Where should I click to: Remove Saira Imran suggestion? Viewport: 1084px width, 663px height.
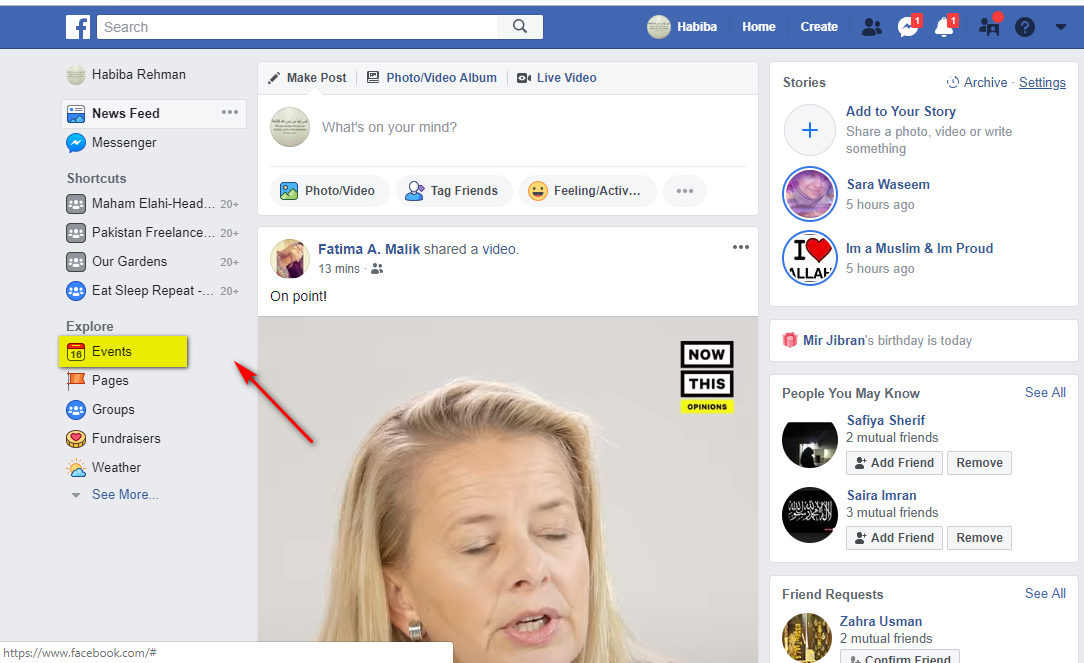(x=980, y=537)
